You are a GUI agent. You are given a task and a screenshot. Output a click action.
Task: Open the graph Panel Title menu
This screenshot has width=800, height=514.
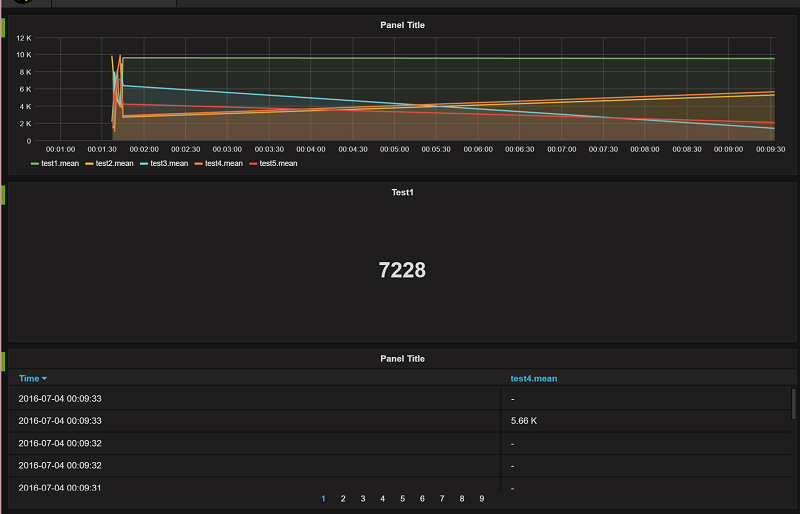(x=402, y=25)
